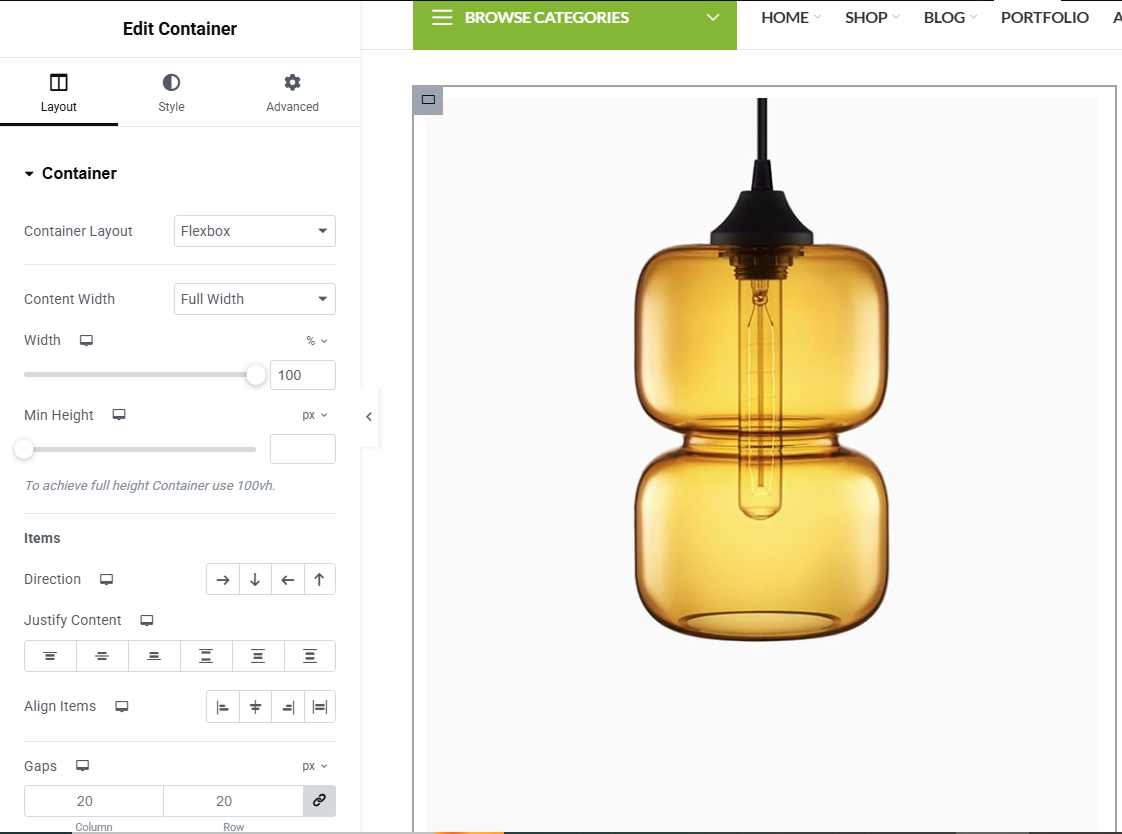1122x834 pixels.
Task: Change the Min Height px unit
Action: 314,415
